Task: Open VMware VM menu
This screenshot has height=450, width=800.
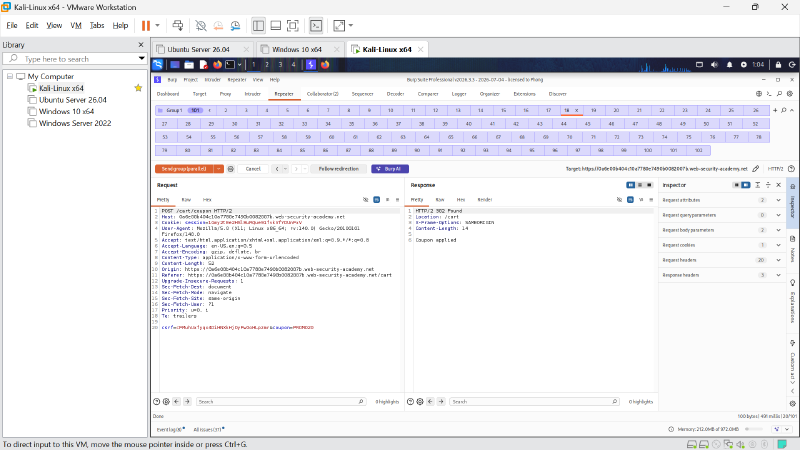Action: 76,26
